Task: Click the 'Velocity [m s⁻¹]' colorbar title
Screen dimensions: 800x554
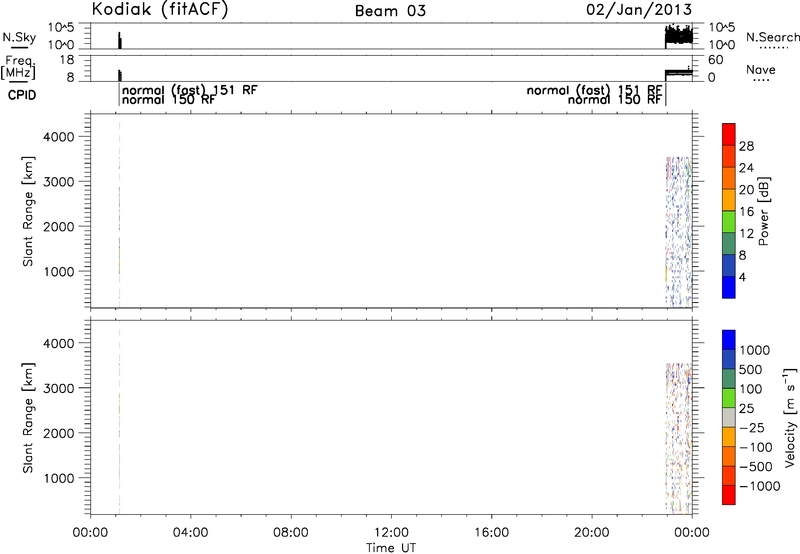Action: tap(790, 417)
